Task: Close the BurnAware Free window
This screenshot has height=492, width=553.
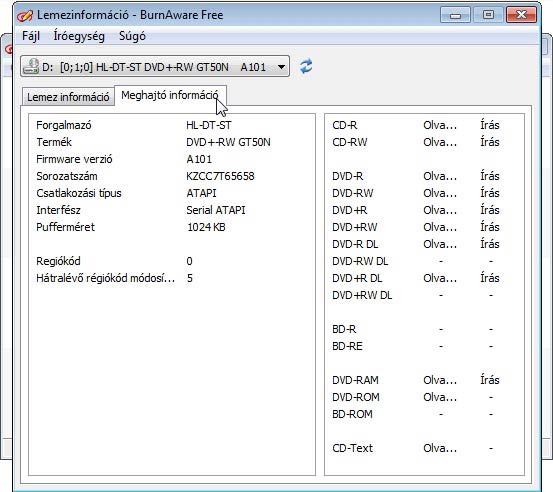Action: 521,15
